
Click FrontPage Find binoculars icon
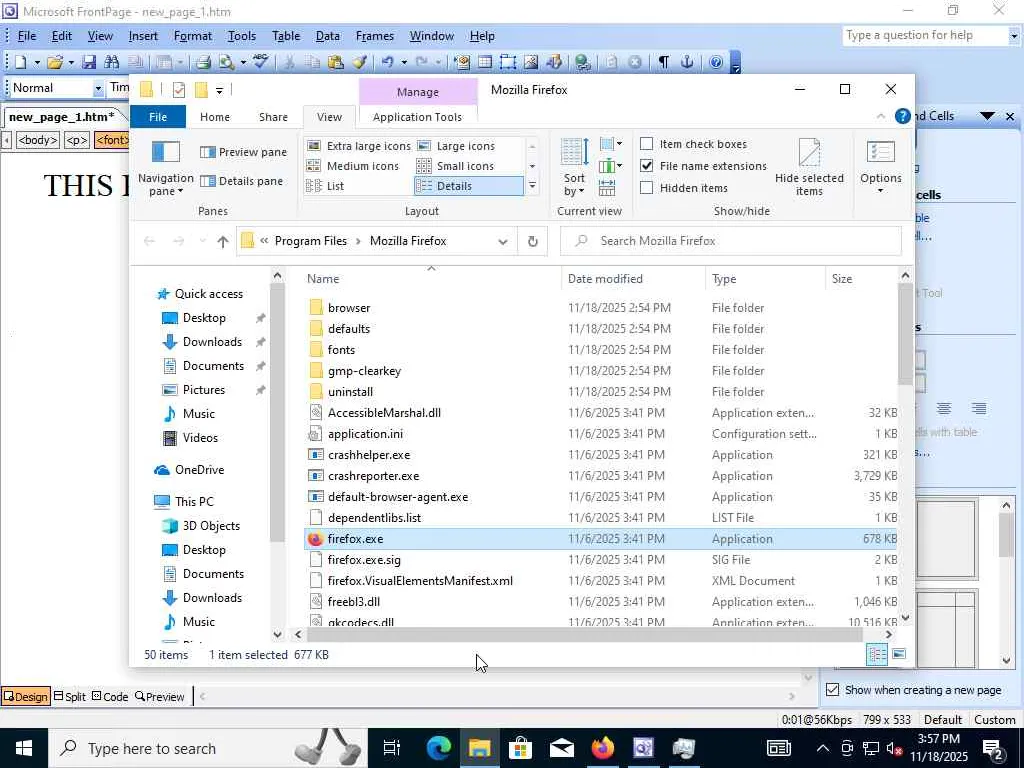[112, 62]
